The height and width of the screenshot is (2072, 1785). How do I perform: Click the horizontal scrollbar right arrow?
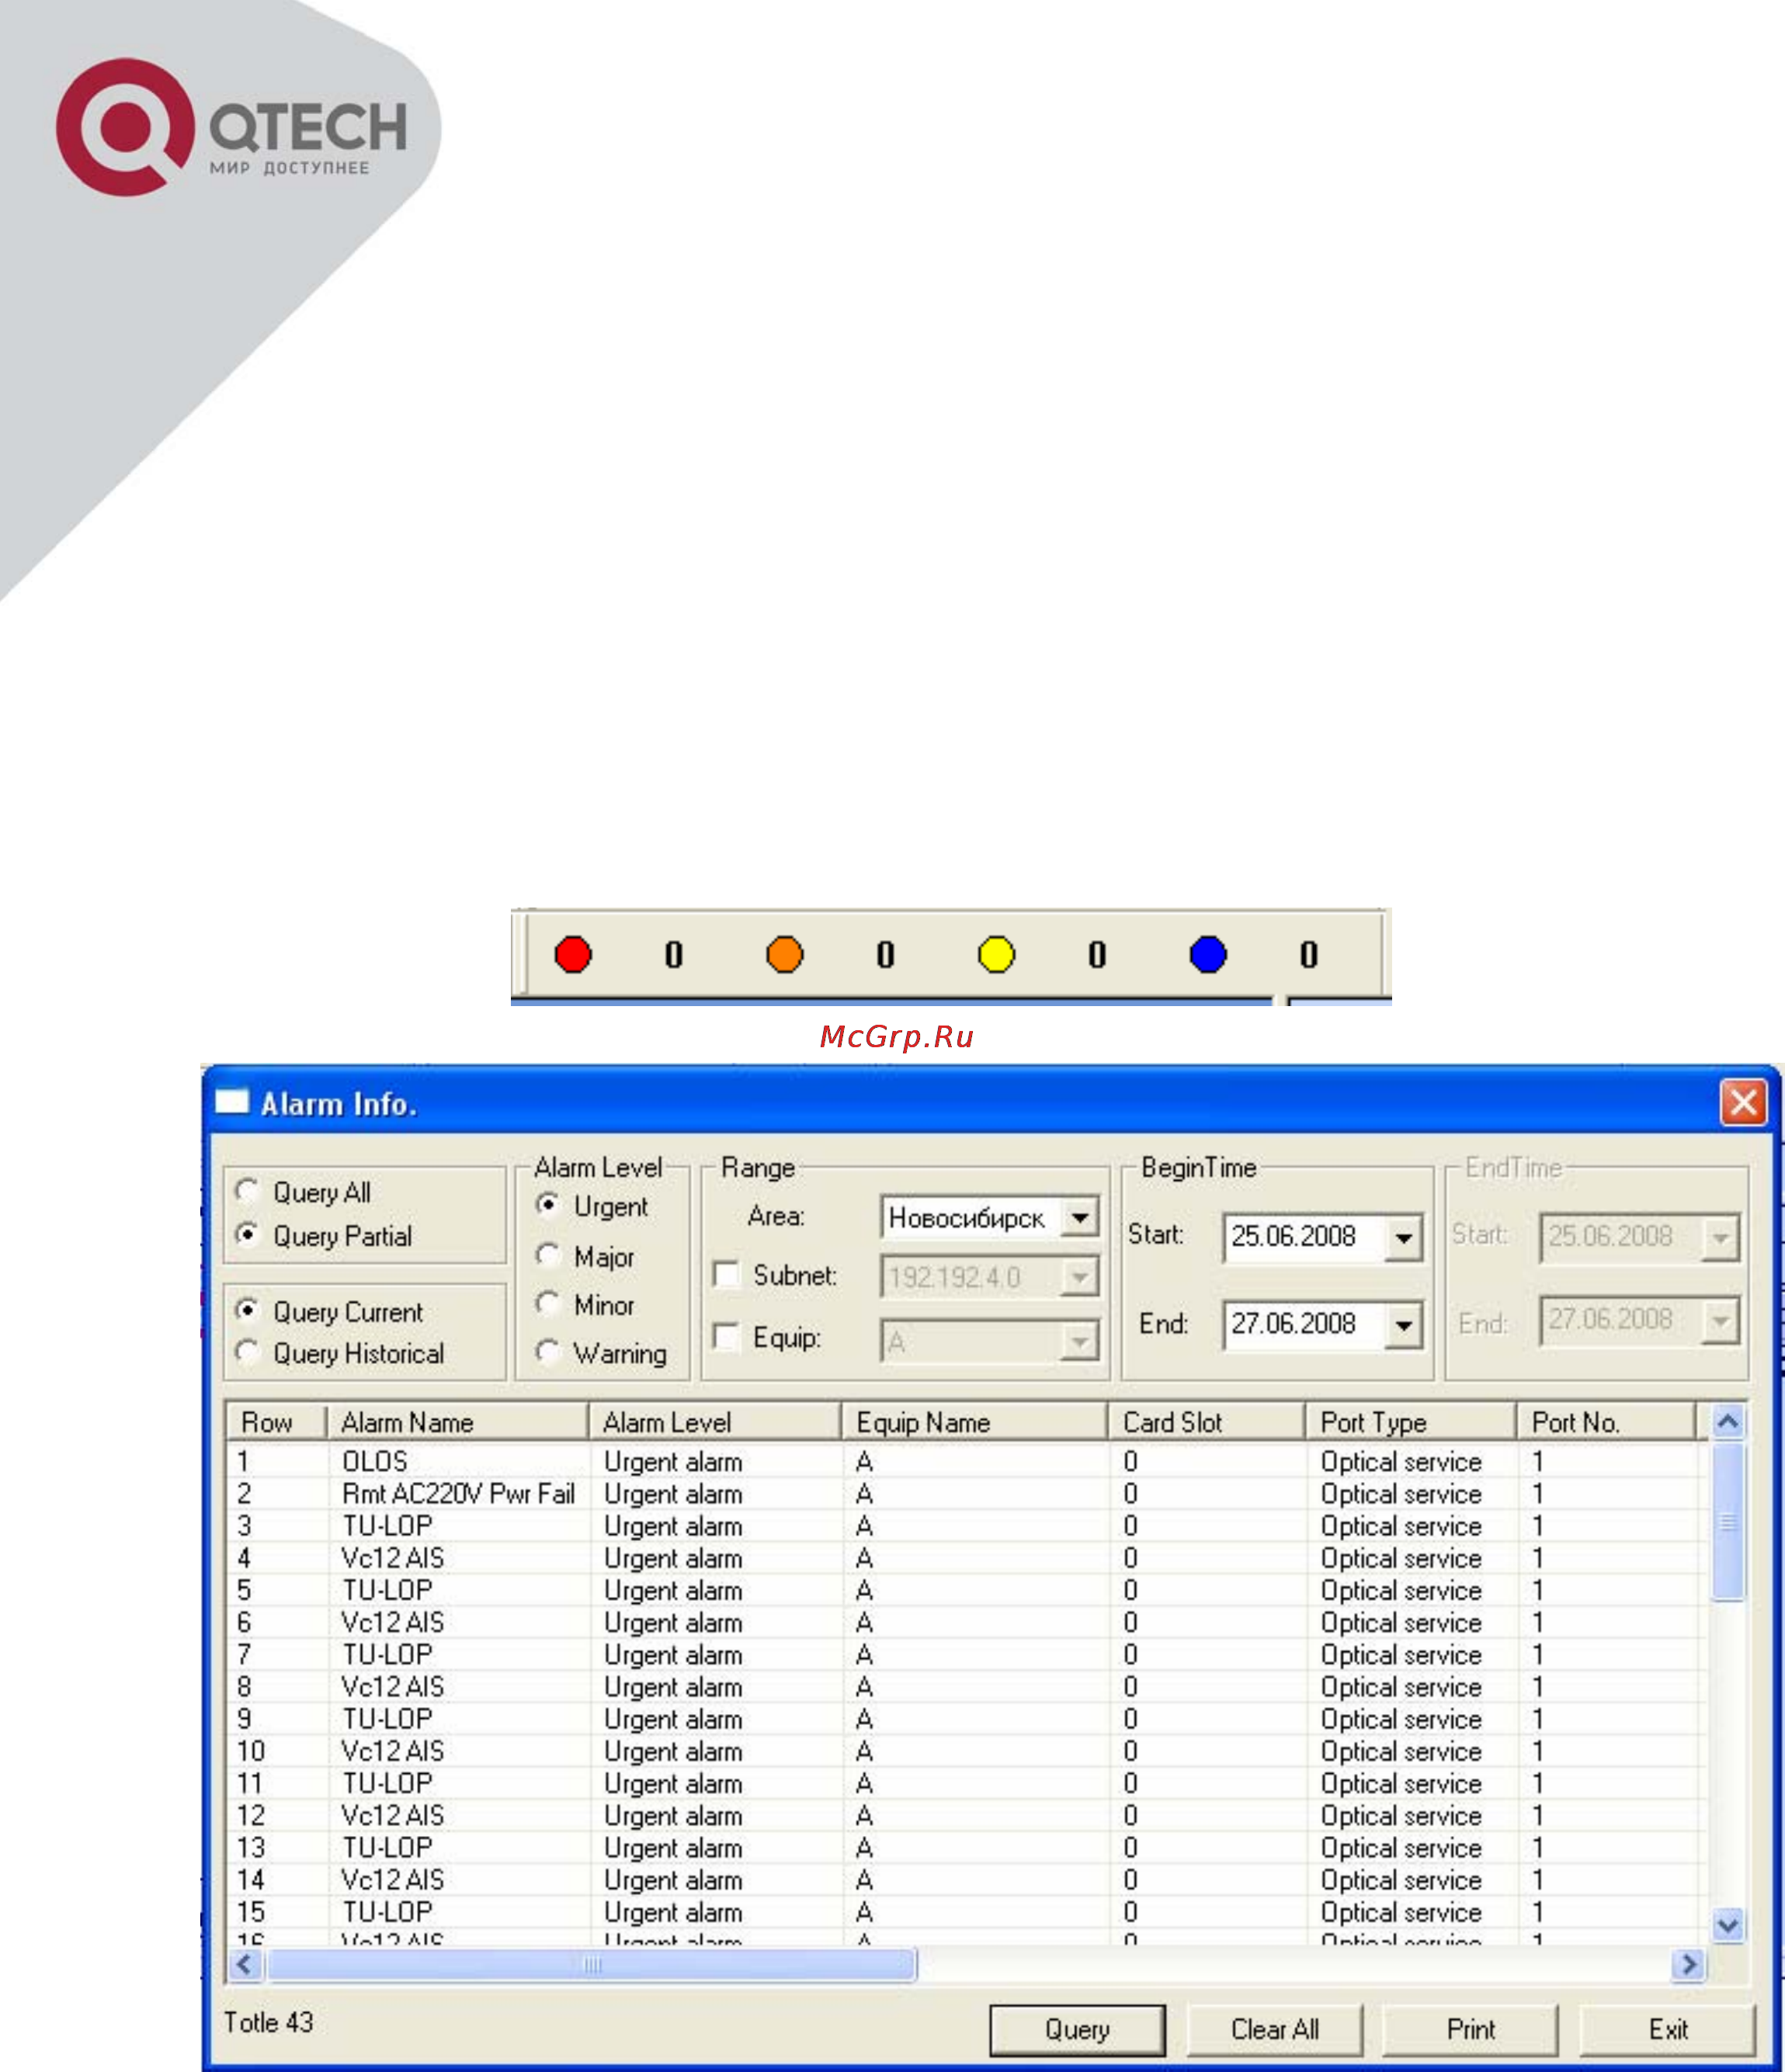click(1689, 1965)
